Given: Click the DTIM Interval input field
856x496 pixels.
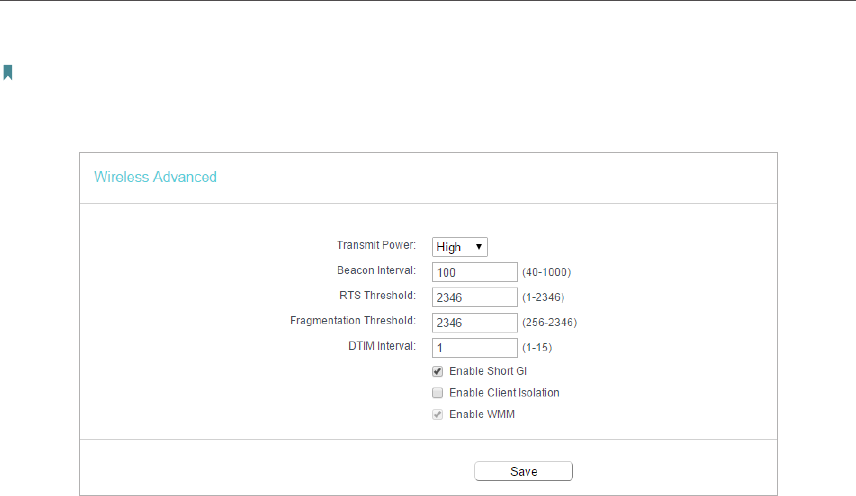Looking at the screenshot, I should 474,348.
